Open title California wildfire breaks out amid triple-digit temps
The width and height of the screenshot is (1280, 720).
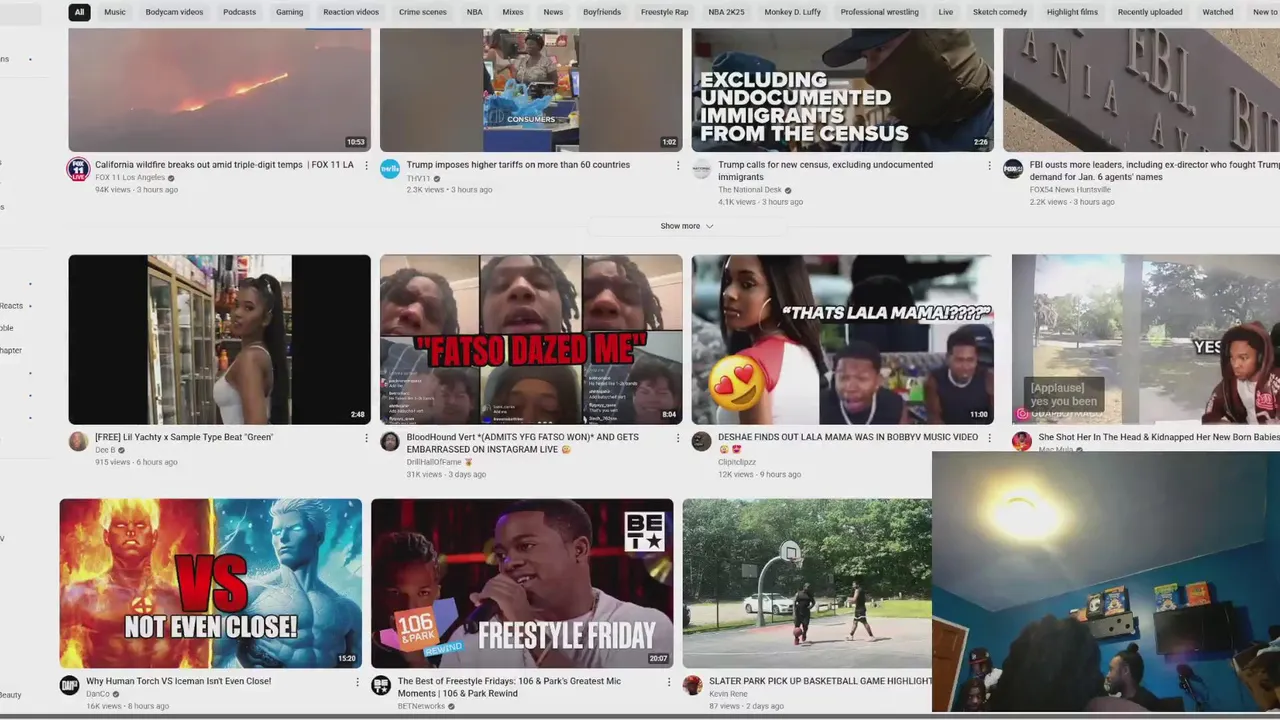click(224, 165)
